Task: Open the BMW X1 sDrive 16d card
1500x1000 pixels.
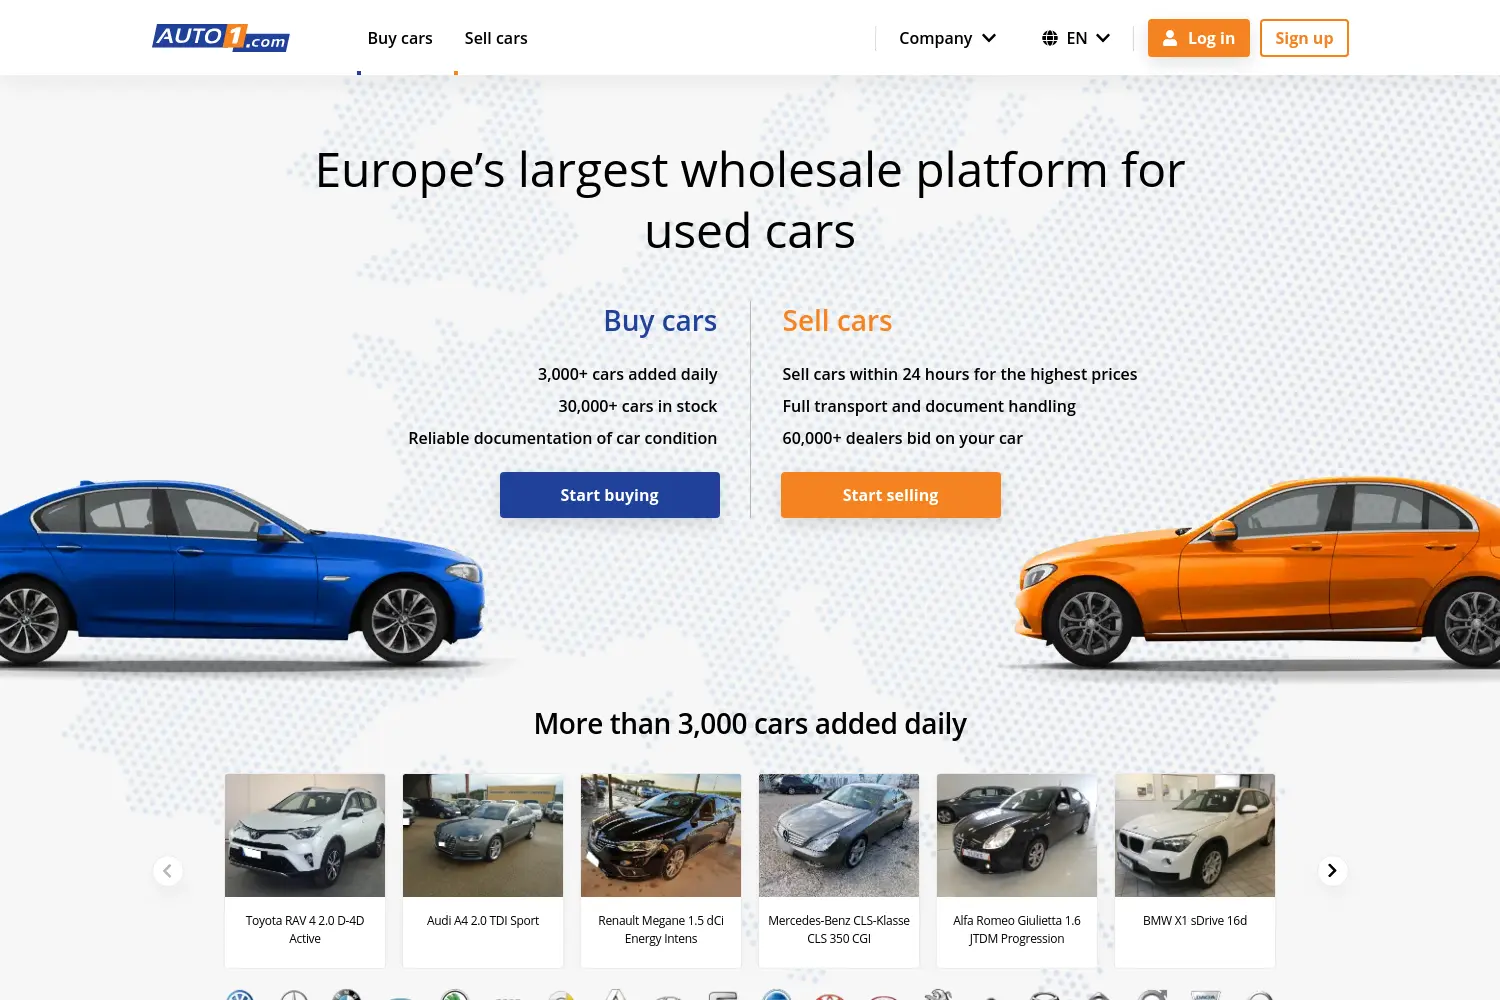Action: click(1195, 870)
